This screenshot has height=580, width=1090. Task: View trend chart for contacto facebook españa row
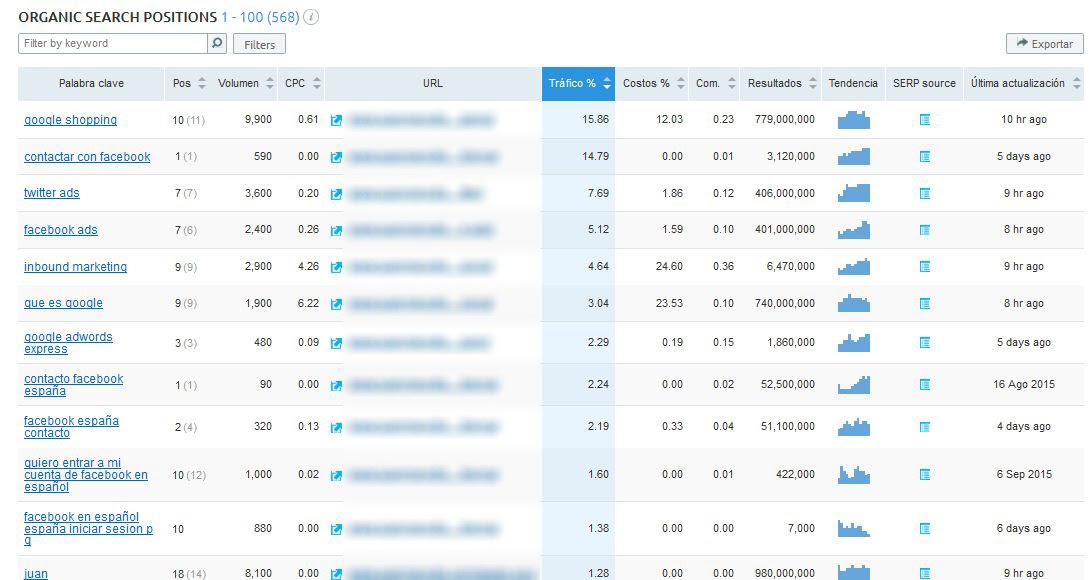pos(854,385)
